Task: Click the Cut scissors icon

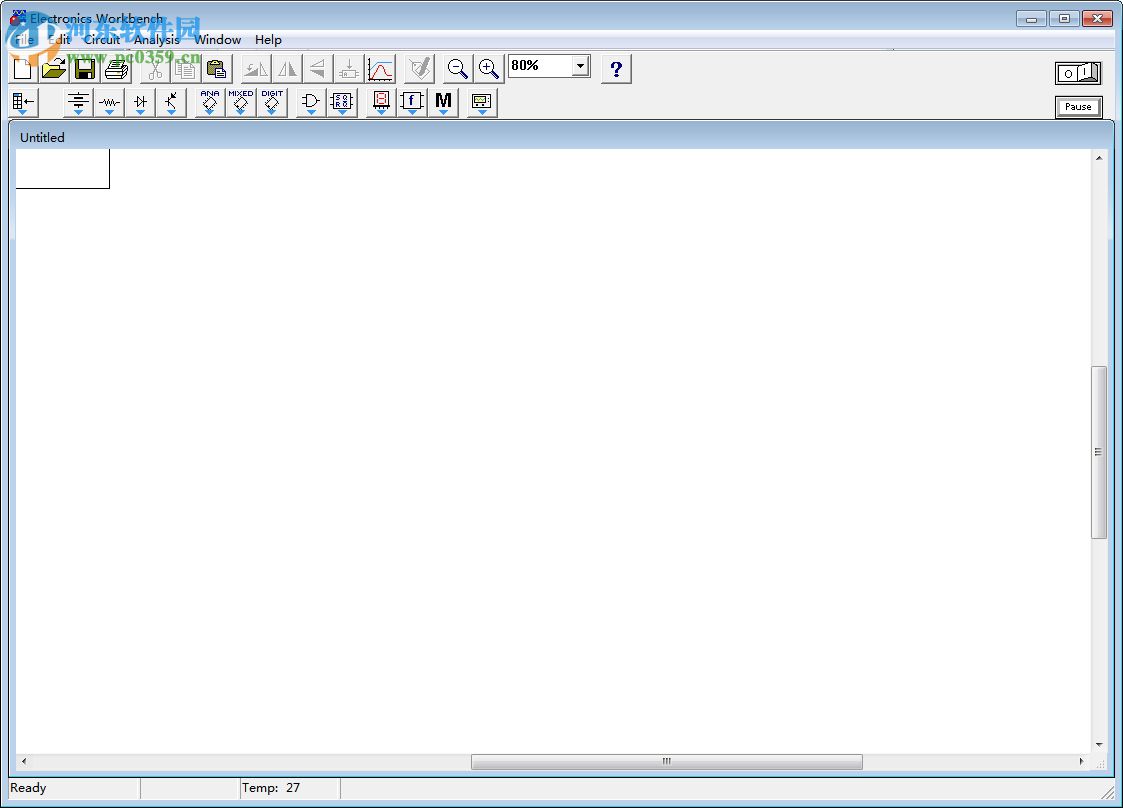Action: (155, 69)
